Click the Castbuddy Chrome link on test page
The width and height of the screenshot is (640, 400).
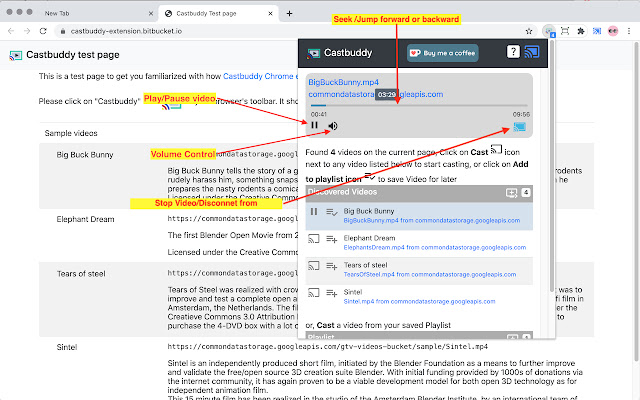click(x=260, y=76)
